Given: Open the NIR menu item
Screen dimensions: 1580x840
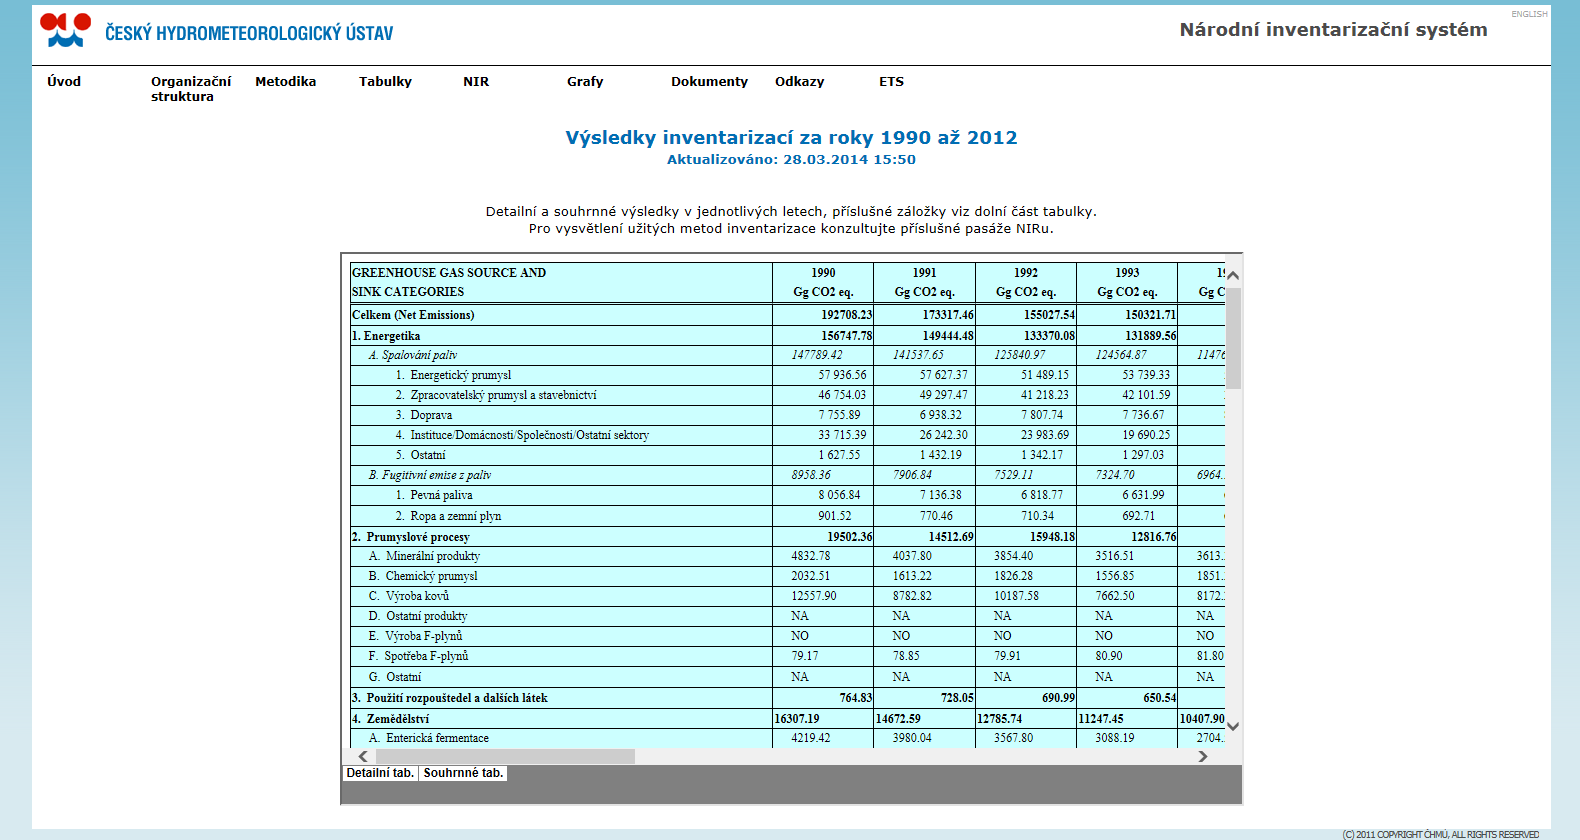Looking at the screenshot, I should click(476, 82).
